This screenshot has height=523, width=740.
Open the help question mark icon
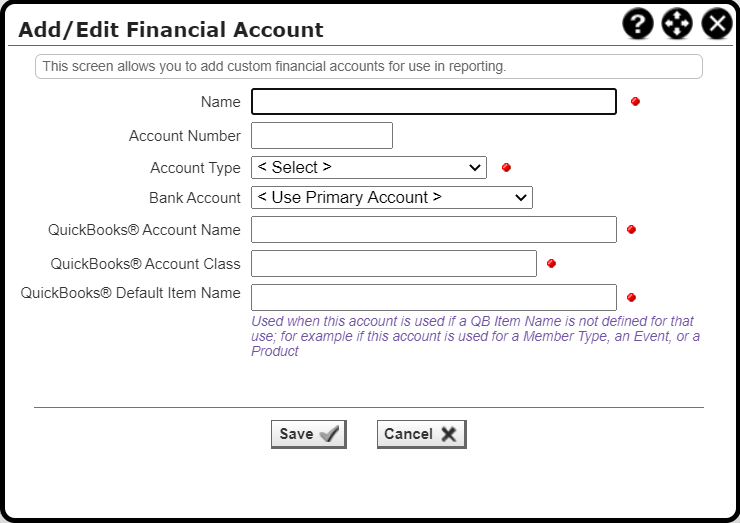[638, 23]
